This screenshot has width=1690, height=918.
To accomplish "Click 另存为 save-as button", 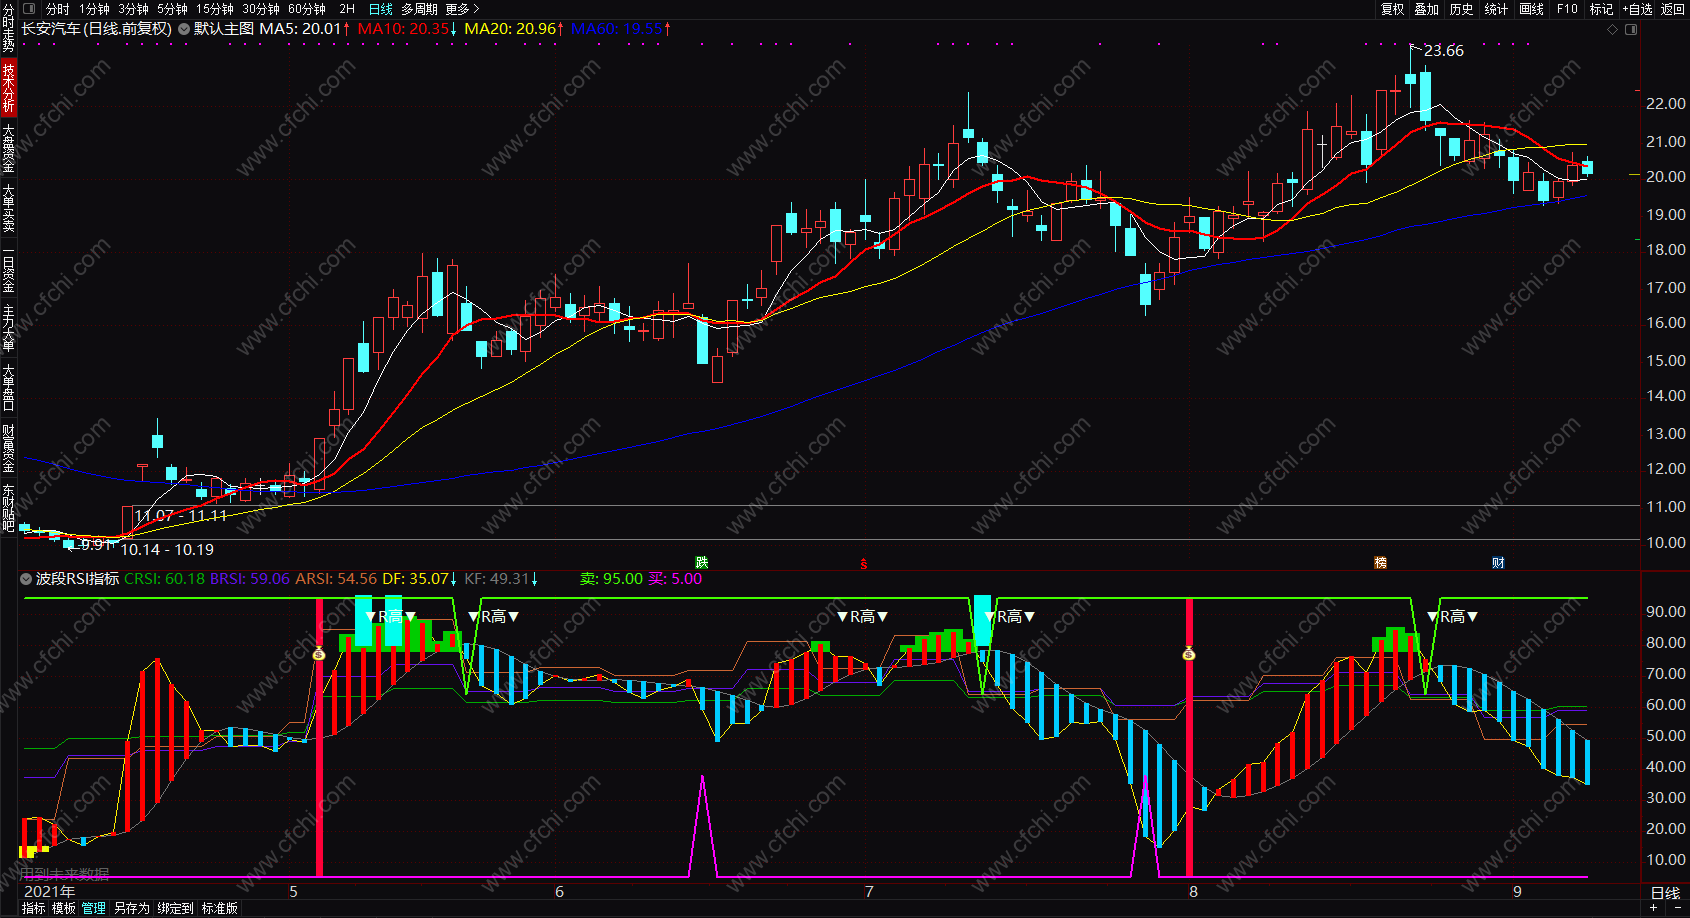I will [x=131, y=908].
